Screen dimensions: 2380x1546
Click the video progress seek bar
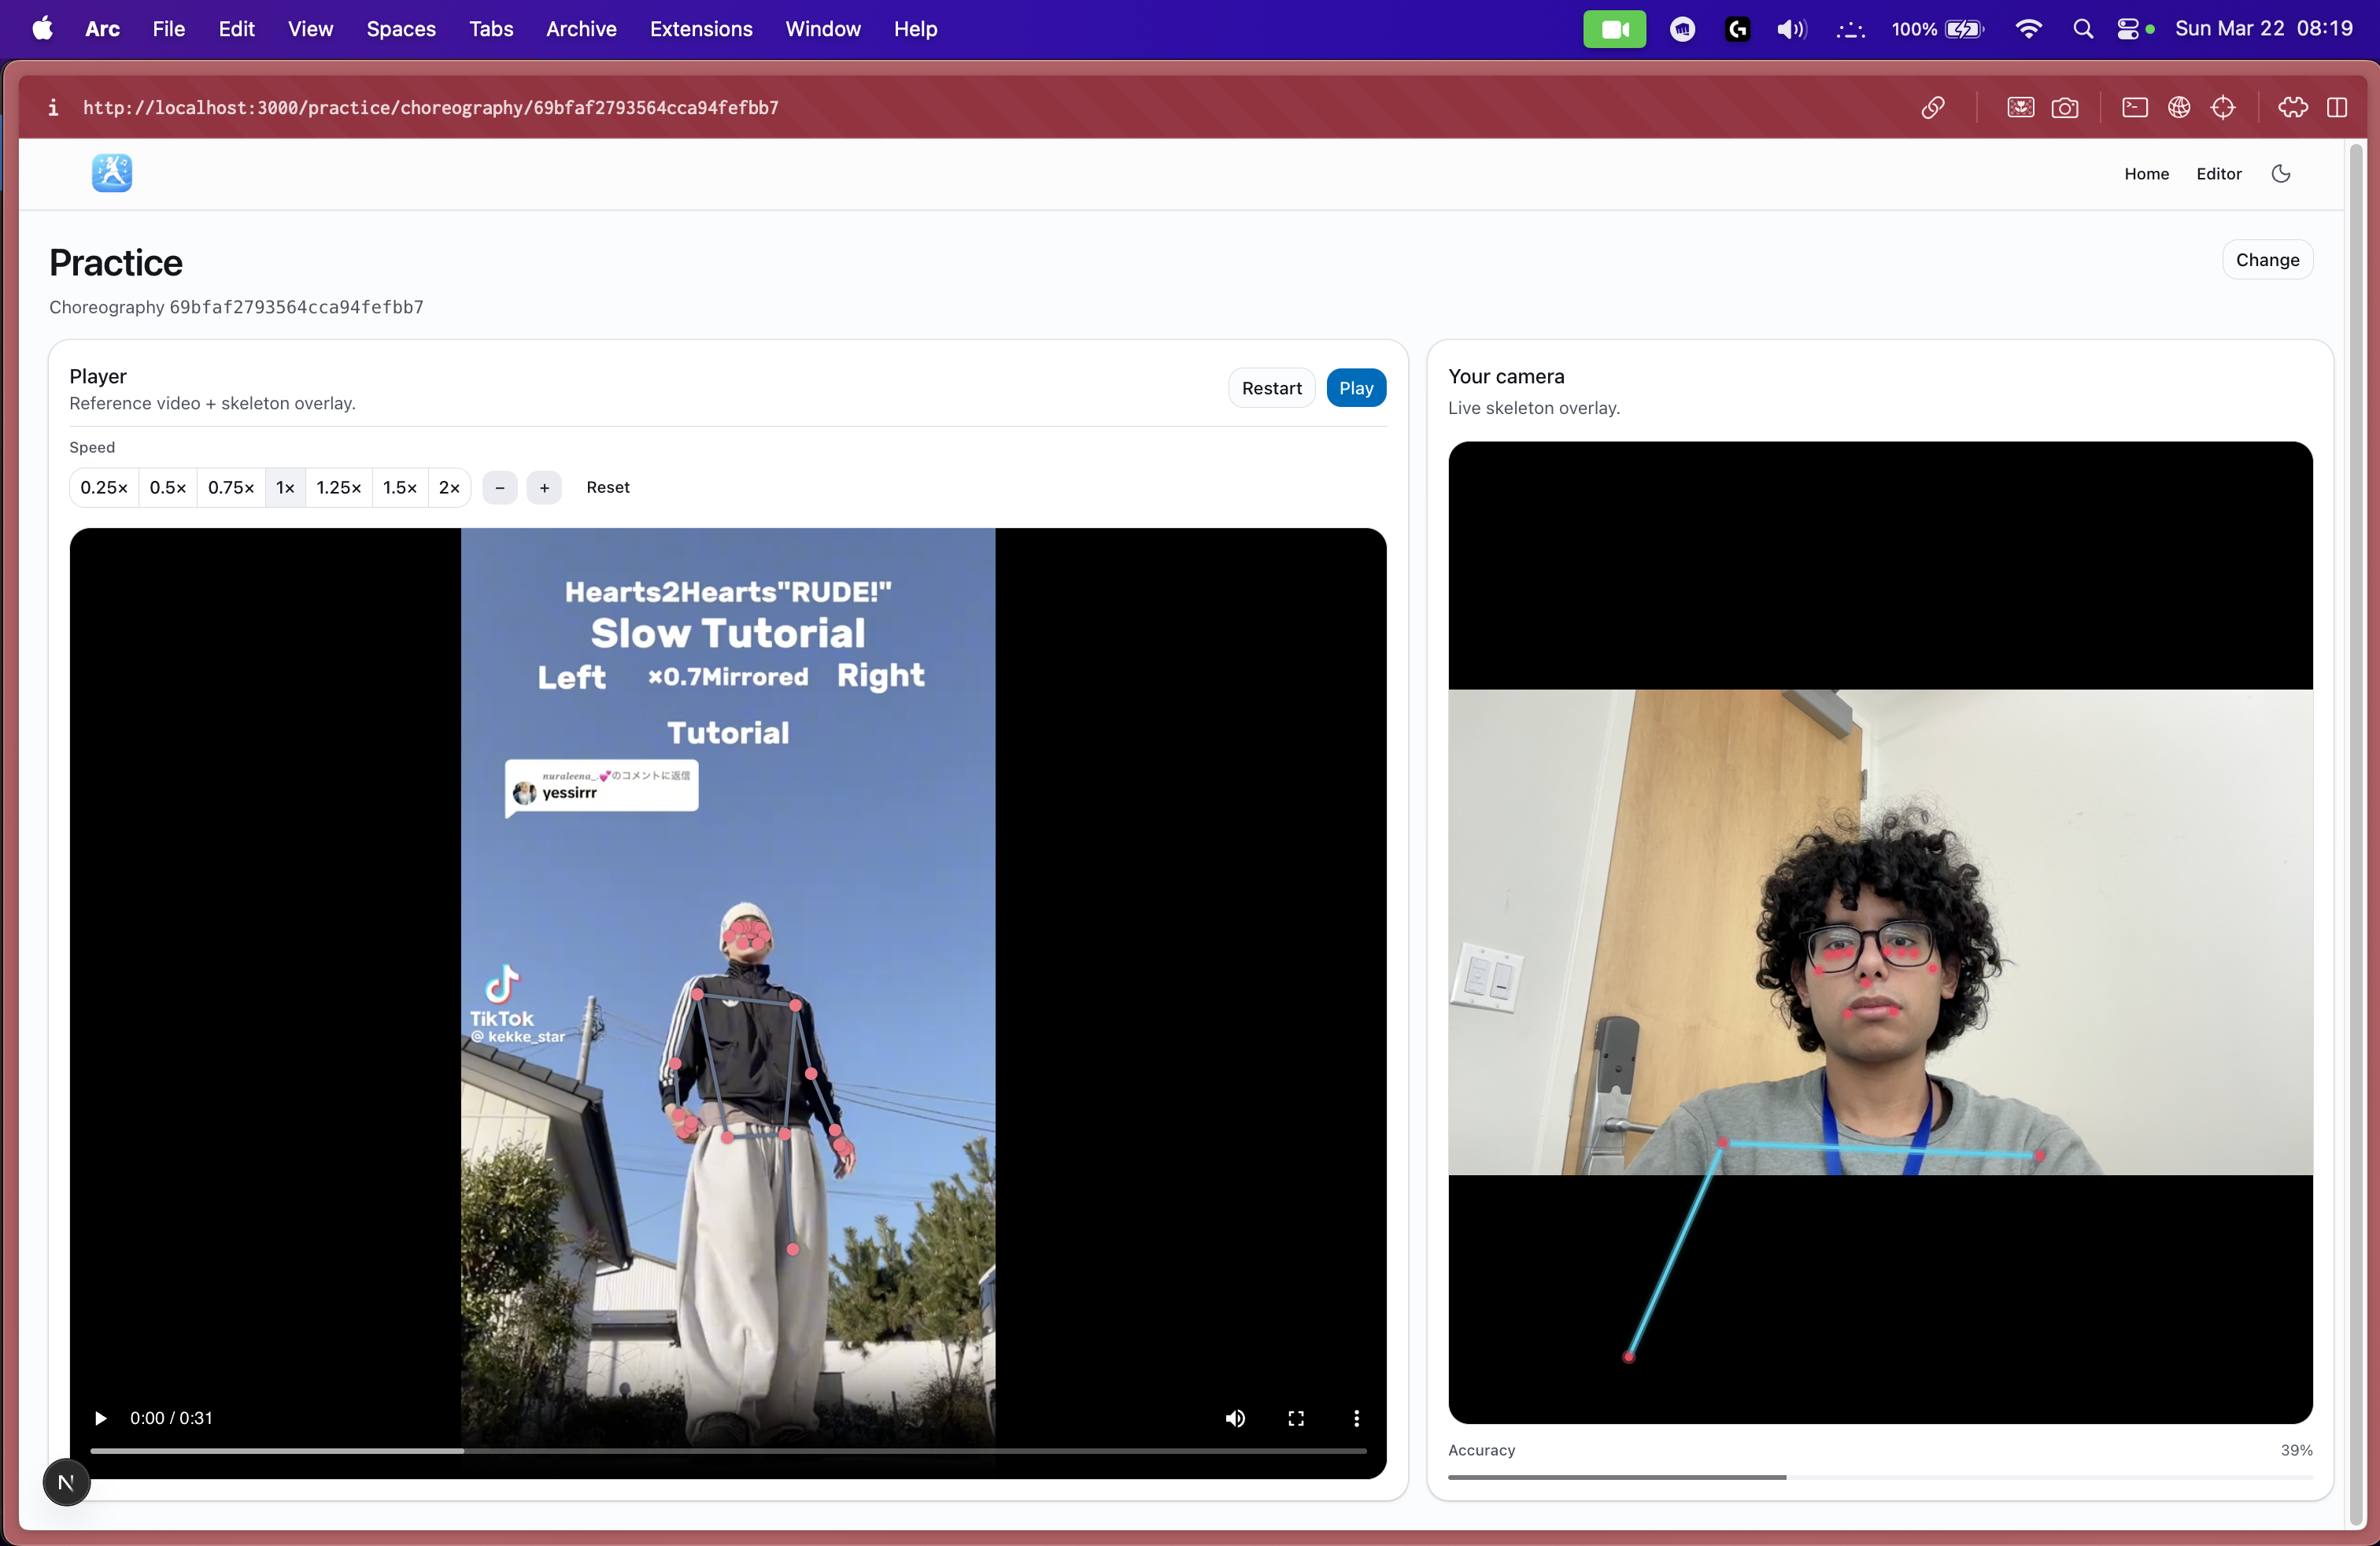pyautogui.click(x=728, y=1450)
